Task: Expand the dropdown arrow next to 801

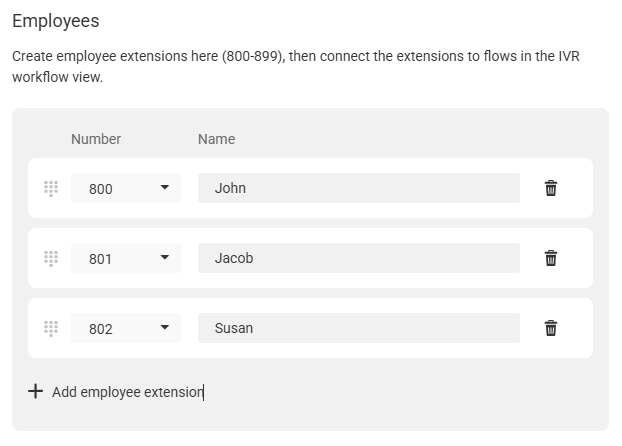Action: coord(165,257)
